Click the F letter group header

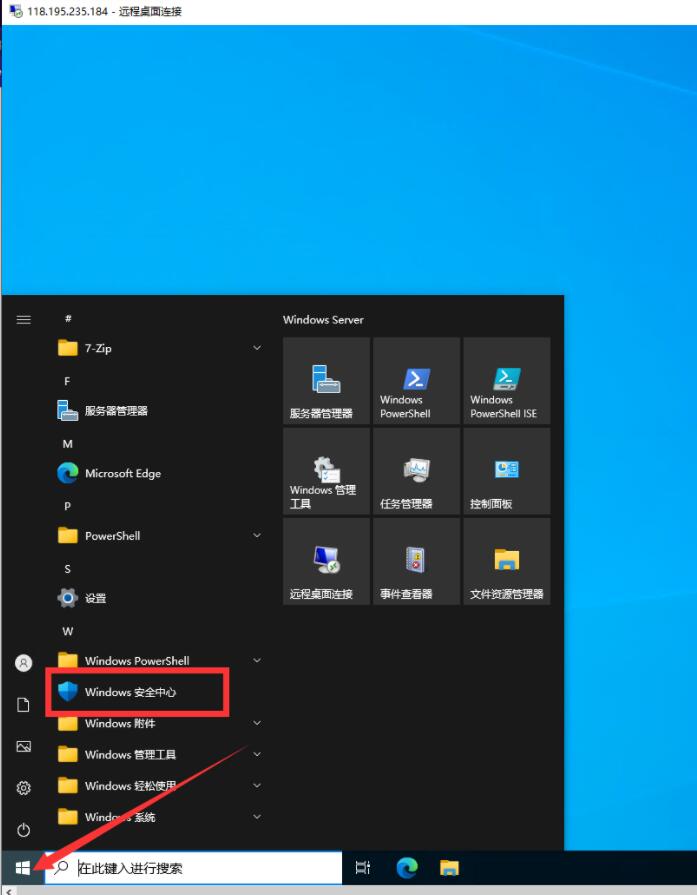click(x=67, y=381)
